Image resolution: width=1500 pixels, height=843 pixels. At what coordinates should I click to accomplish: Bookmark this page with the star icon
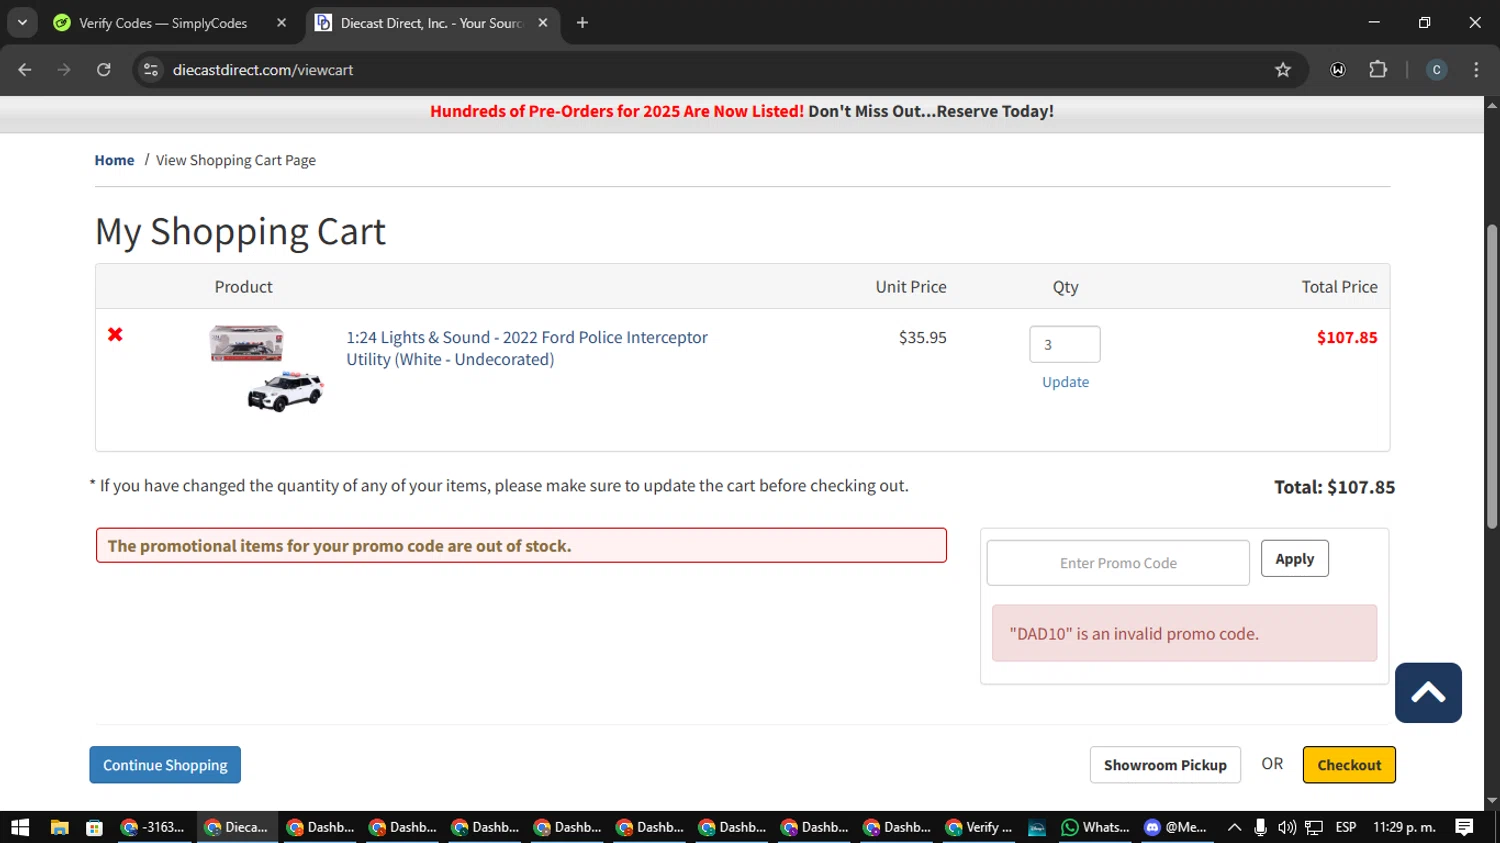pyautogui.click(x=1283, y=70)
